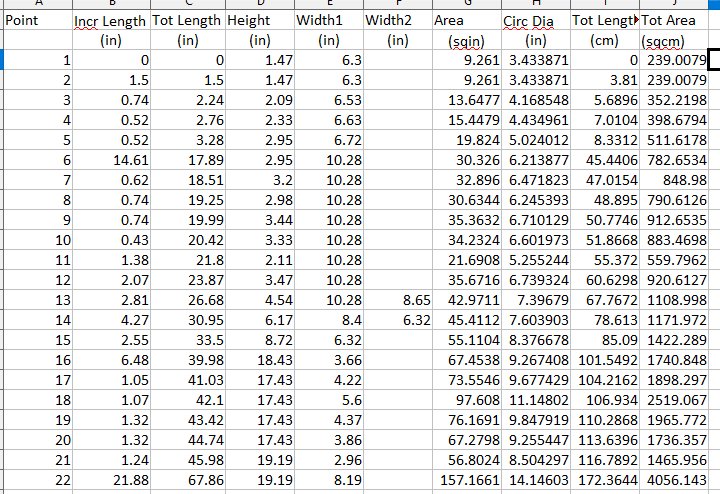Select Height cell 2.09
Viewport: 720px width, 494px height.
[x=260, y=100]
